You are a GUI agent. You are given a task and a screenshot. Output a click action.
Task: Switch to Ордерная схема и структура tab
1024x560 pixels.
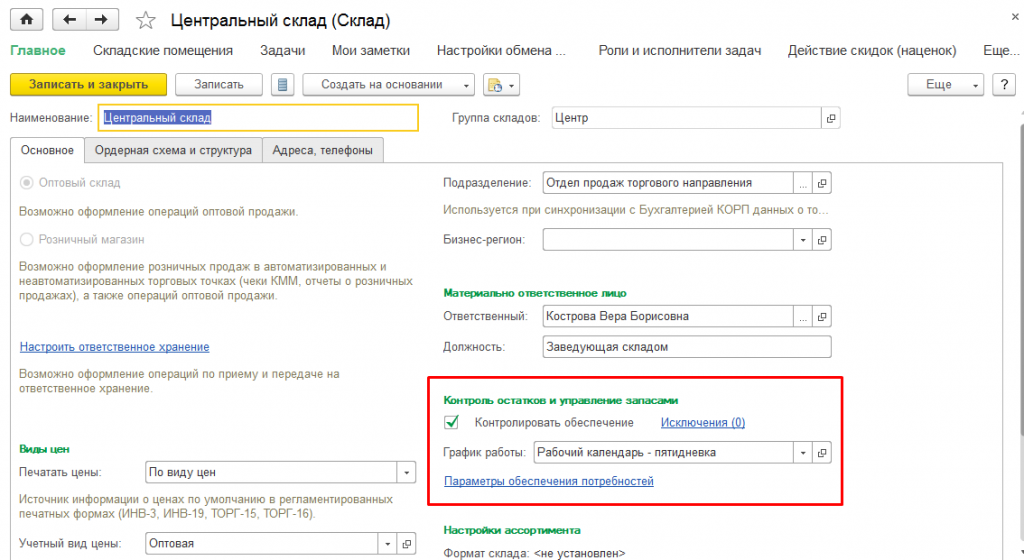[x=173, y=150]
